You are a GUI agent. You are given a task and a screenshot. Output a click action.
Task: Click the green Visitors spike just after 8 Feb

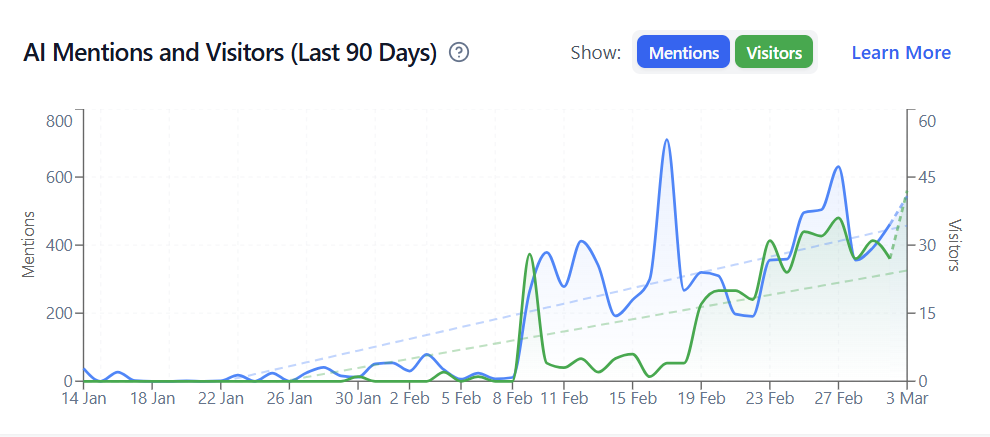(x=529, y=255)
